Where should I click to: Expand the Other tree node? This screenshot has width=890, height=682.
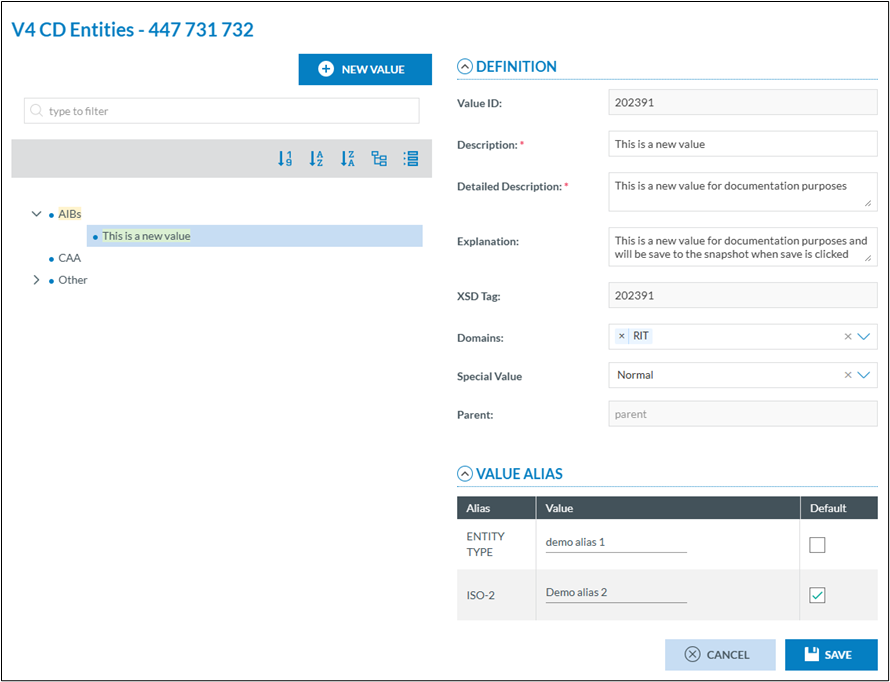37,280
